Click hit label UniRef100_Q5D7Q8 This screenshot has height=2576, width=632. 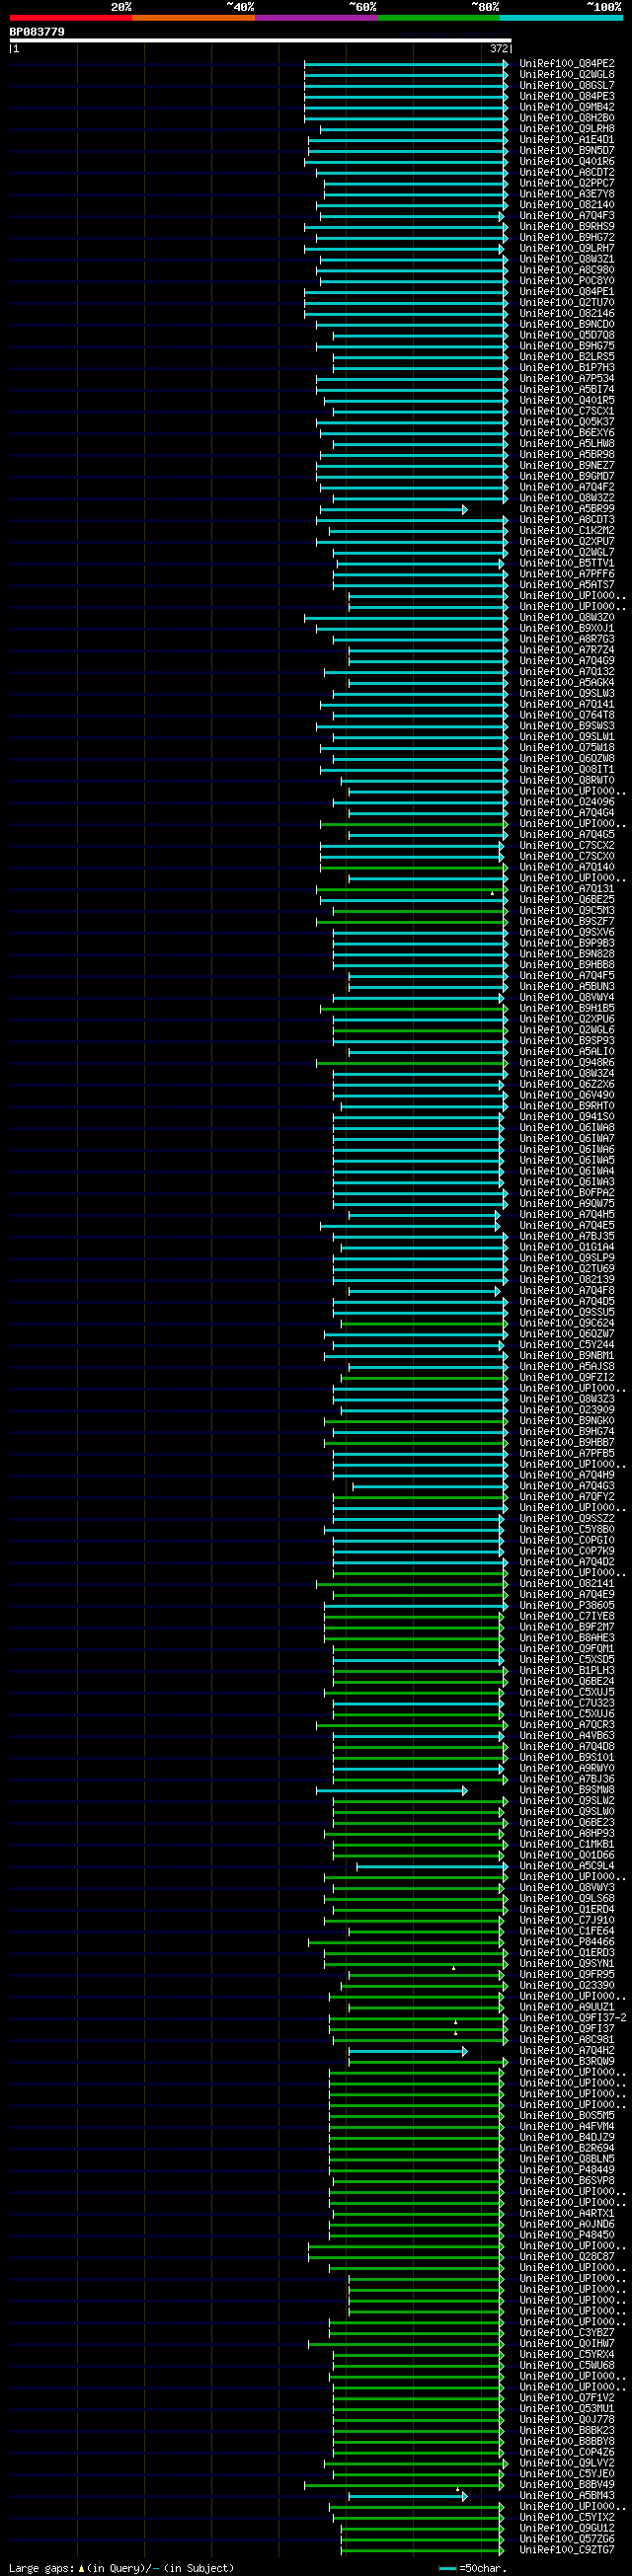coord(567,336)
